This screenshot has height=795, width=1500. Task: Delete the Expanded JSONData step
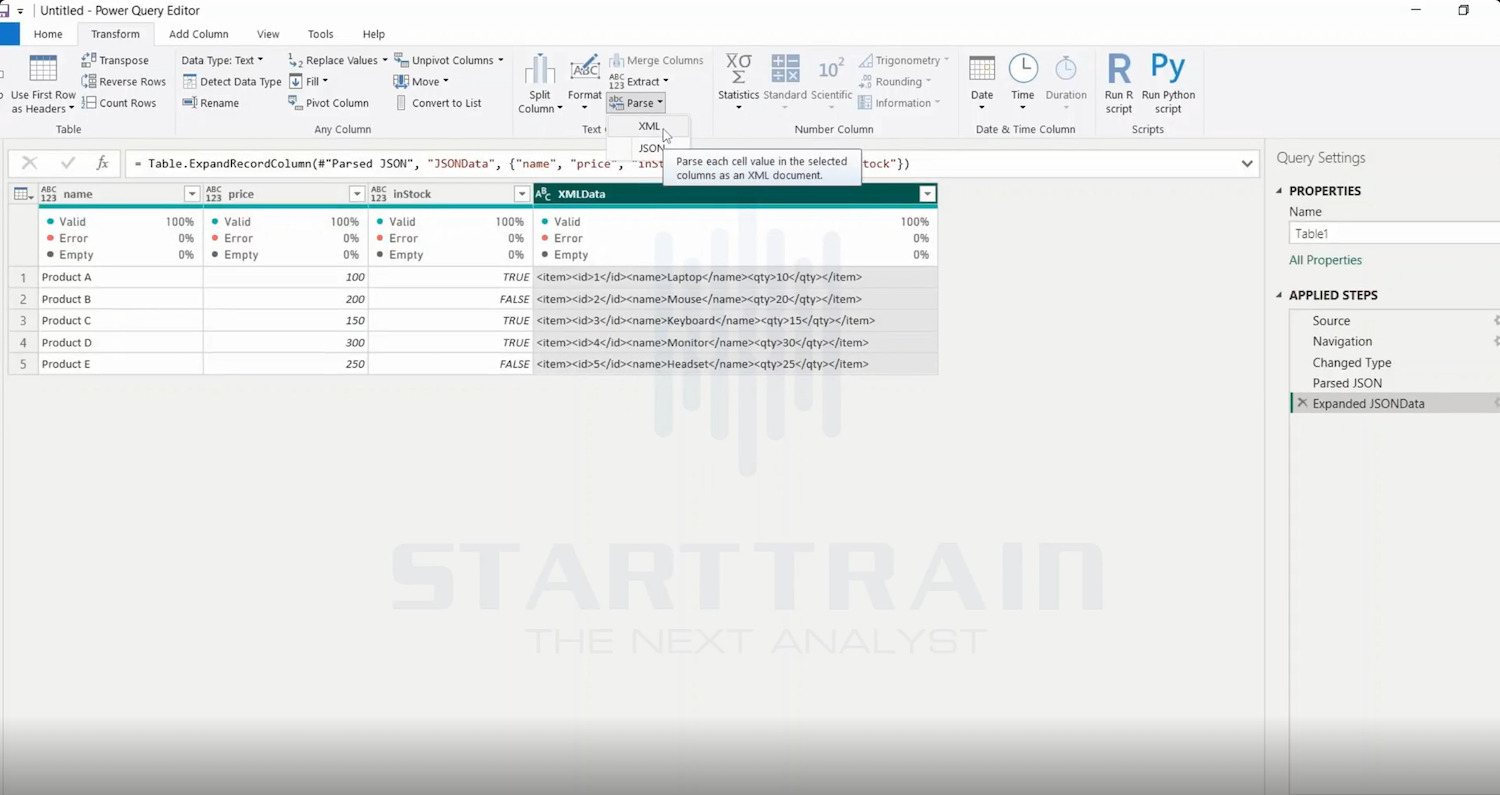1302,403
